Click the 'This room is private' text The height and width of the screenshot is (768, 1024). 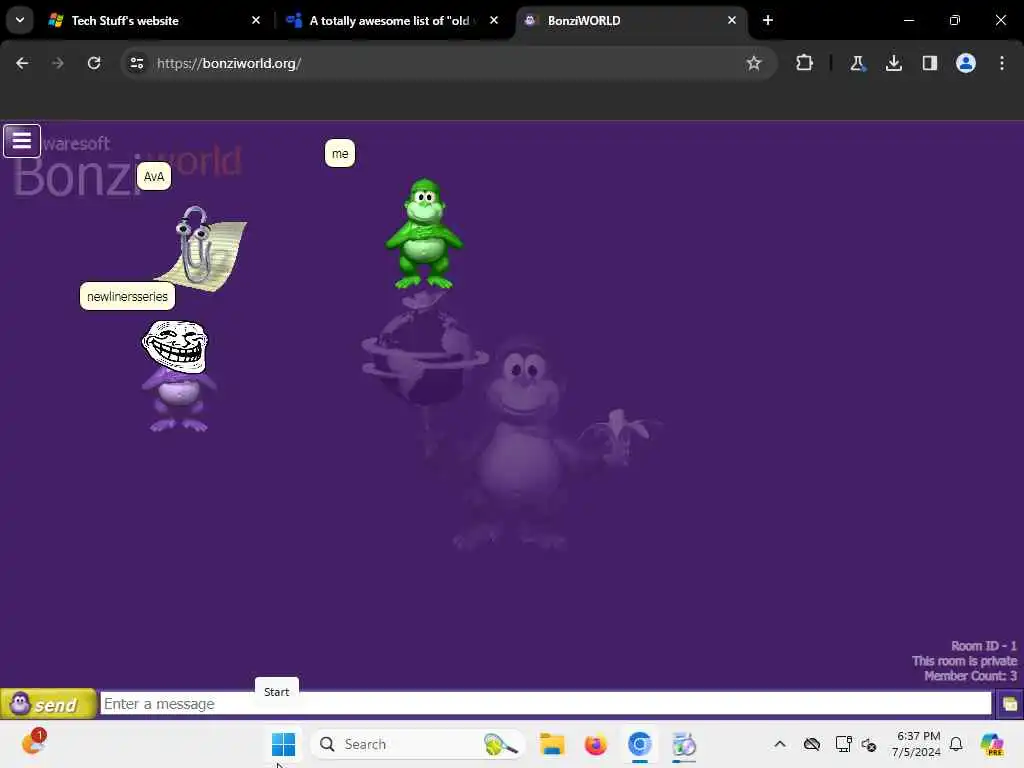point(965,661)
